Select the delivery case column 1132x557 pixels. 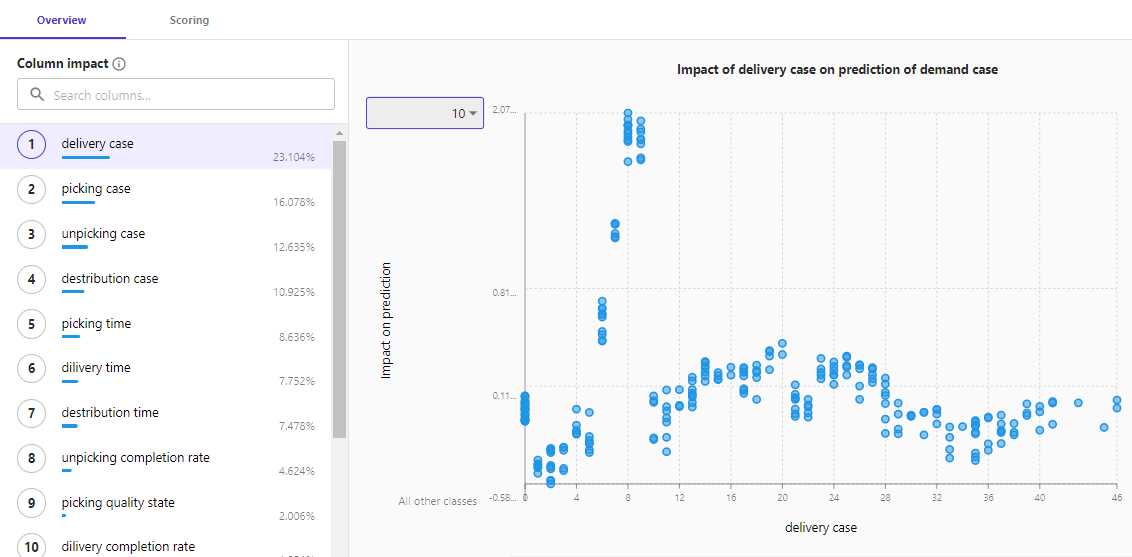97,144
